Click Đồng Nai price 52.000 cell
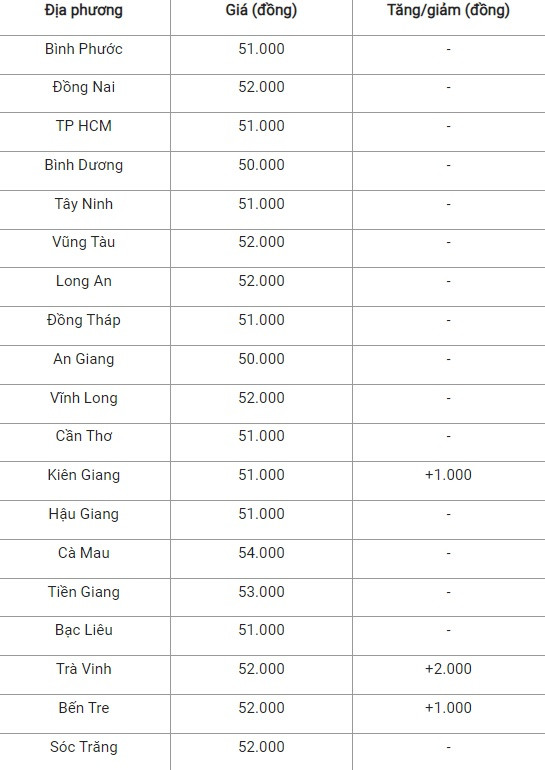The width and height of the screenshot is (545, 770). pyautogui.click(x=261, y=87)
